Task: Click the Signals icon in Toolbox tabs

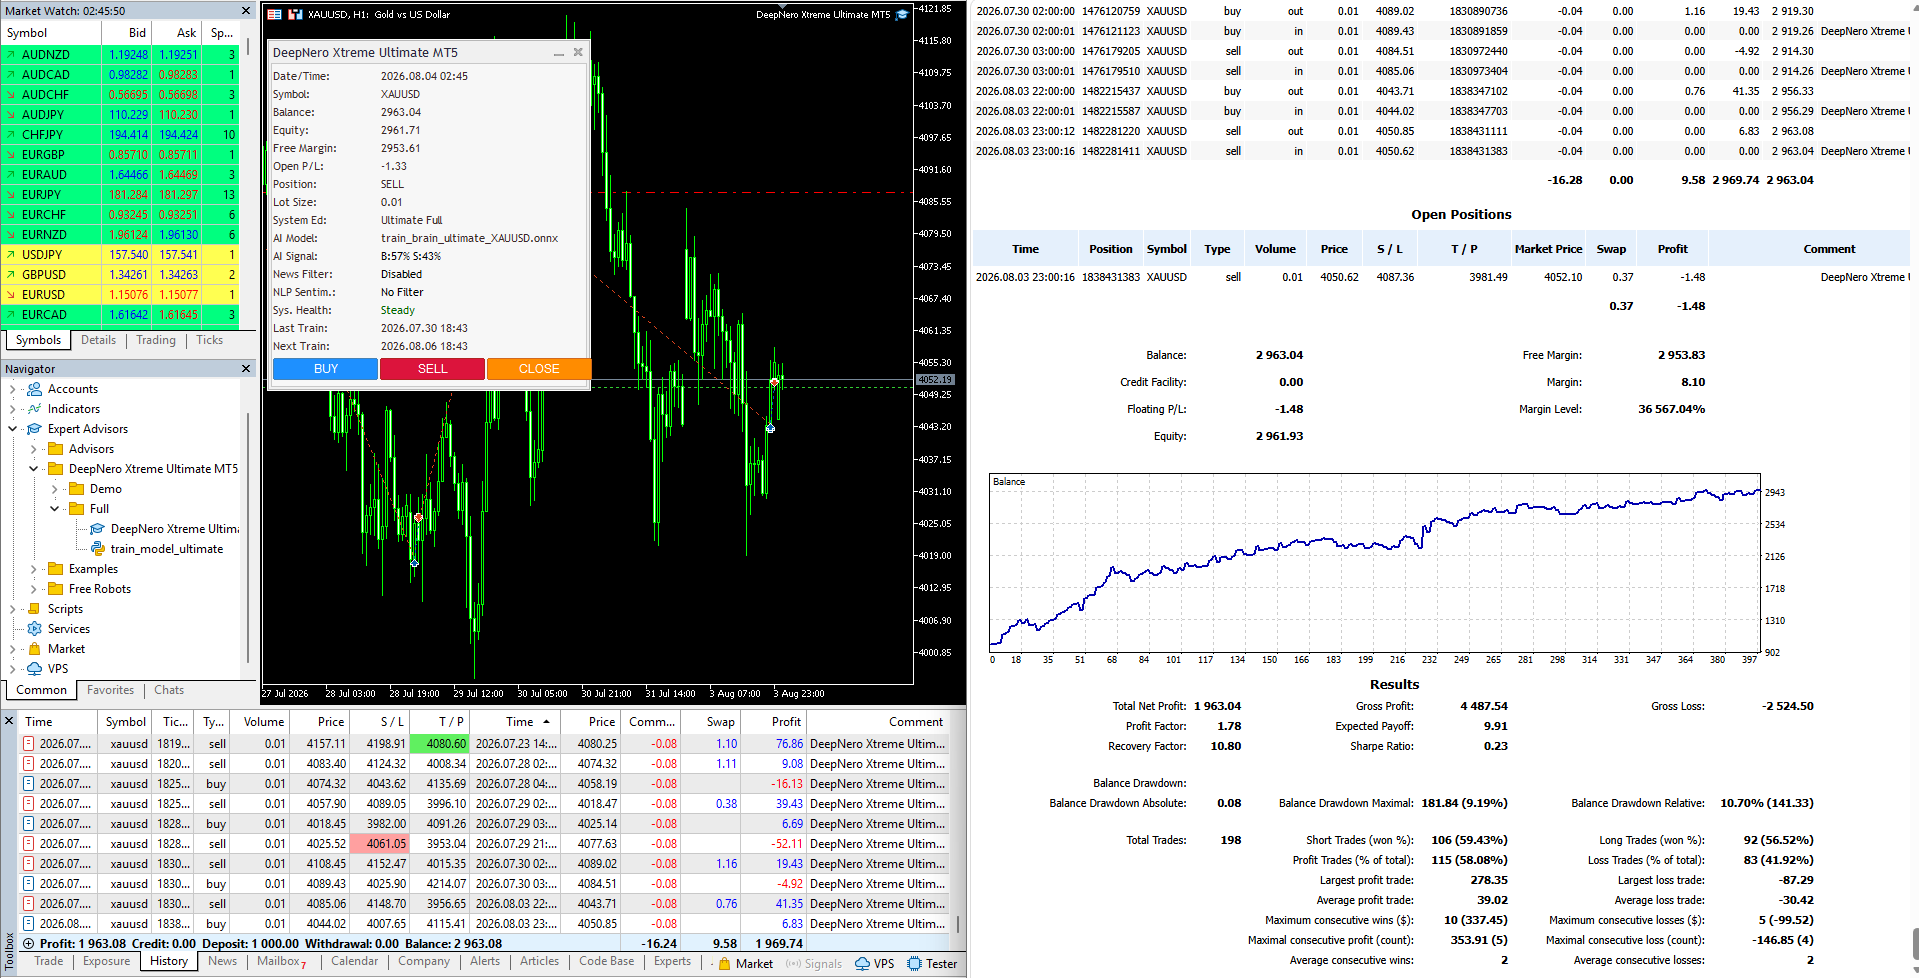Action: [x=793, y=964]
